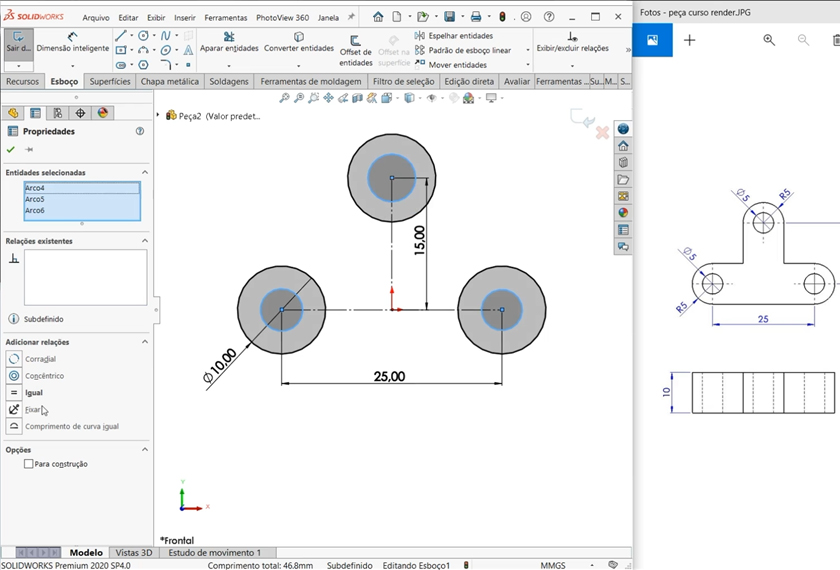This screenshot has height=570, width=840.
Task: Open the Chapa metálica tab
Action: 170,82
